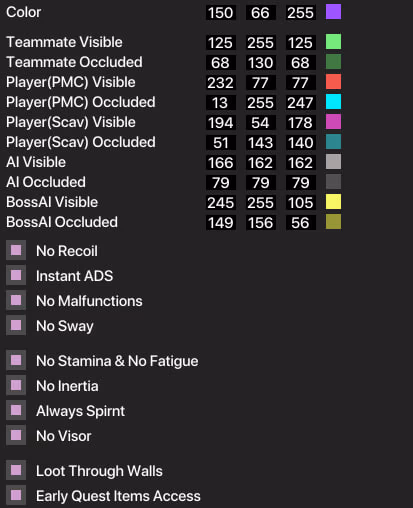Toggle Early Quest Items Access checkbox

[16, 495]
